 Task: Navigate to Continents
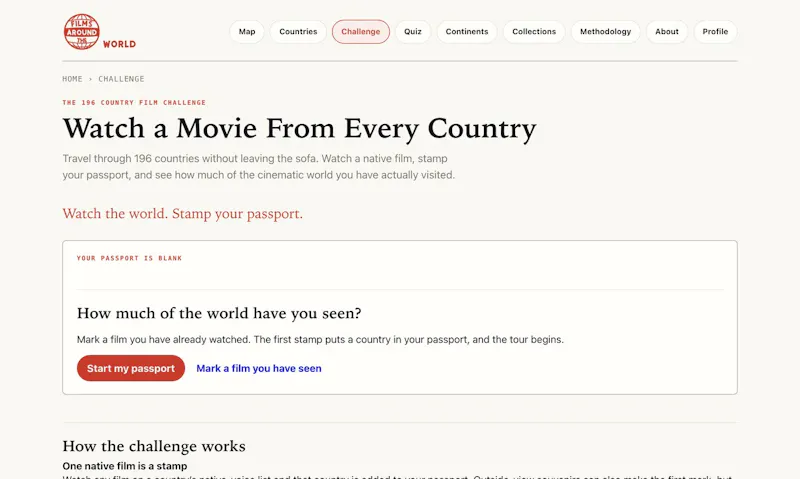pos(467,32)
